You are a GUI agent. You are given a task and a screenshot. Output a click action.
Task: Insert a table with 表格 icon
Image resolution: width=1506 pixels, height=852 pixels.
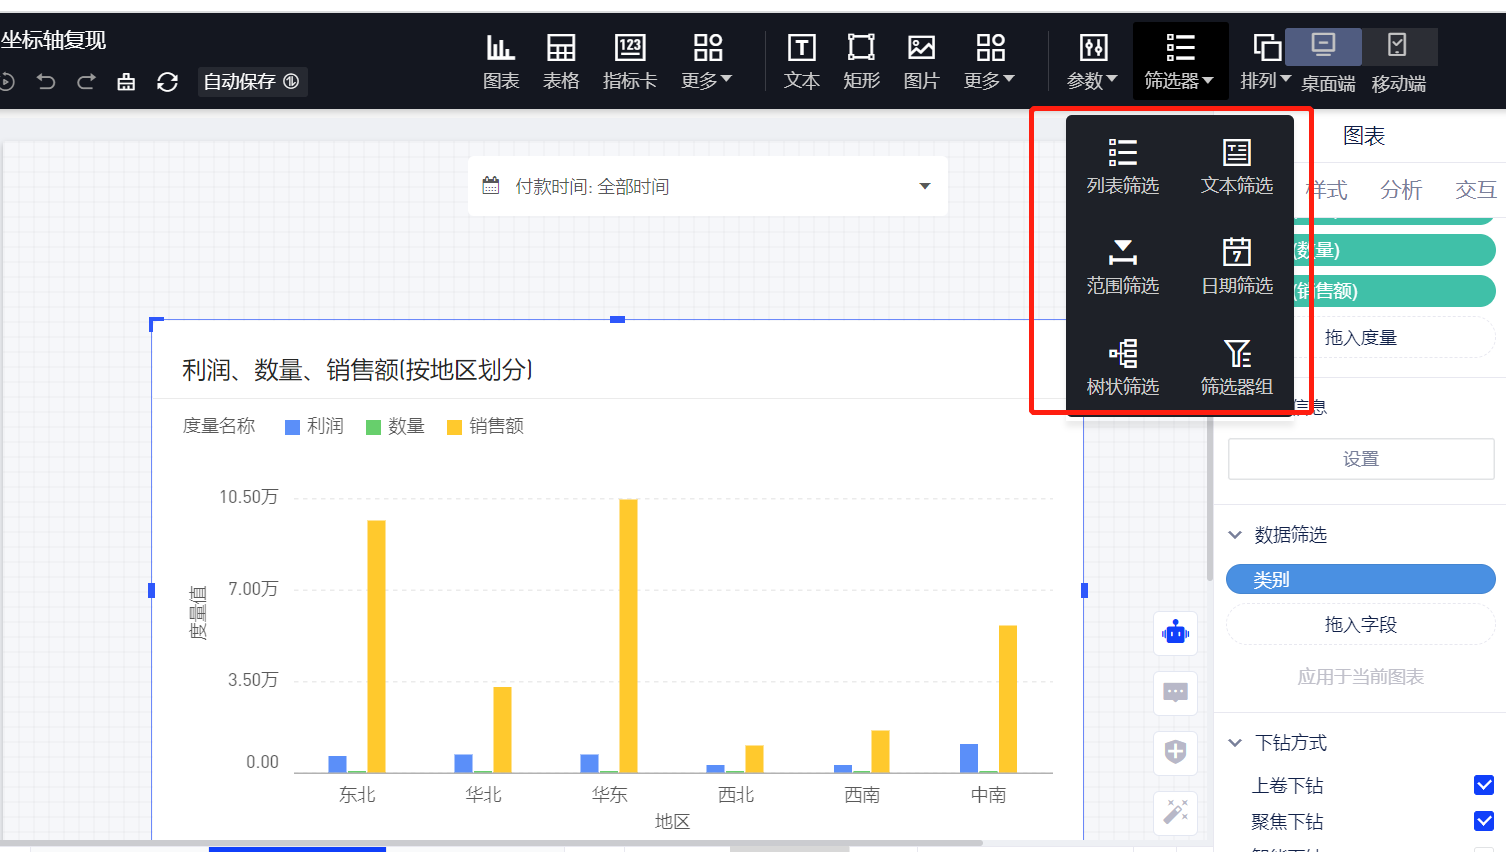click(x=561, y=62)
